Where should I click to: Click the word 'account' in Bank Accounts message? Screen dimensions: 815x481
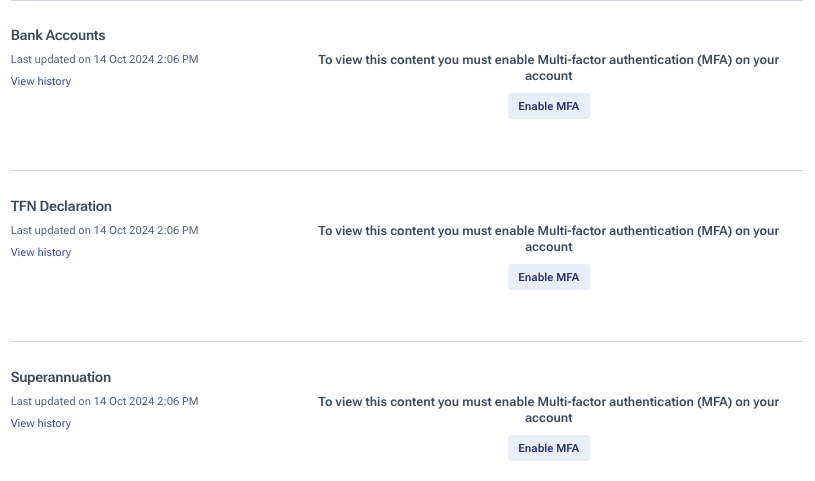click(548, 76)
